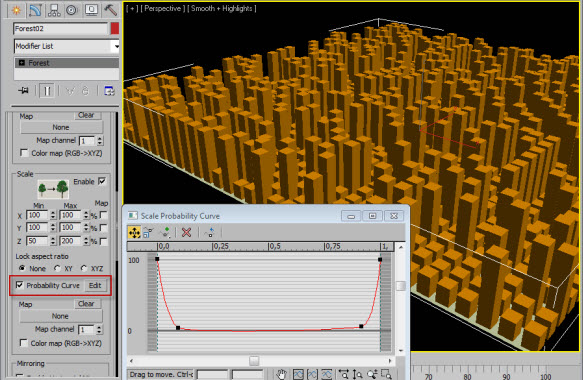Click the curve window horizontal scrollbar thumb
The width and height of the screenshot is (583, 380).
tap(254, 361)
